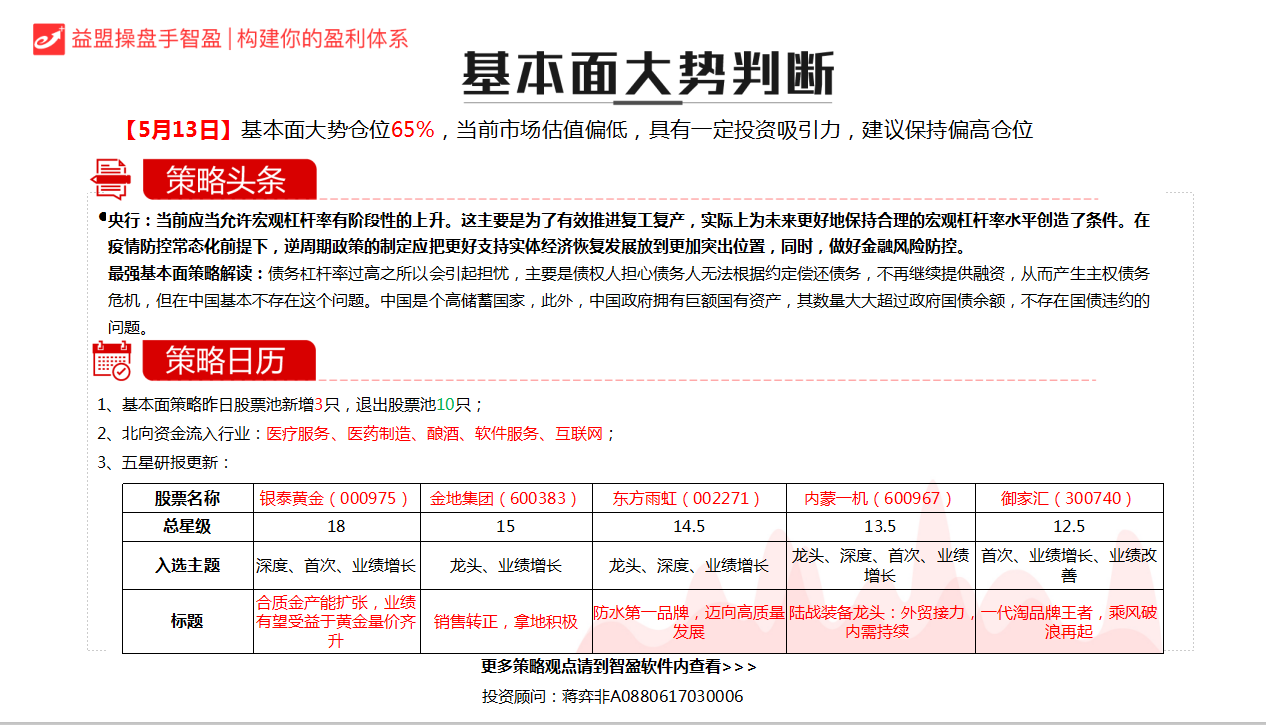
Task: Click the 医药制造 industry link
Action: click(379, 434)
